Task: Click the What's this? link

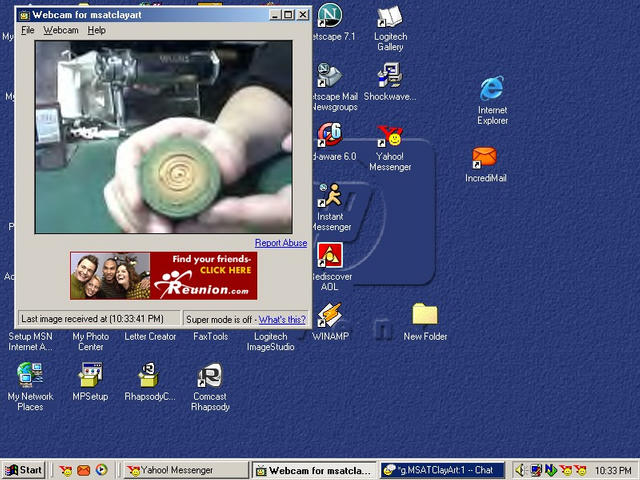Action: click(282, 320)
